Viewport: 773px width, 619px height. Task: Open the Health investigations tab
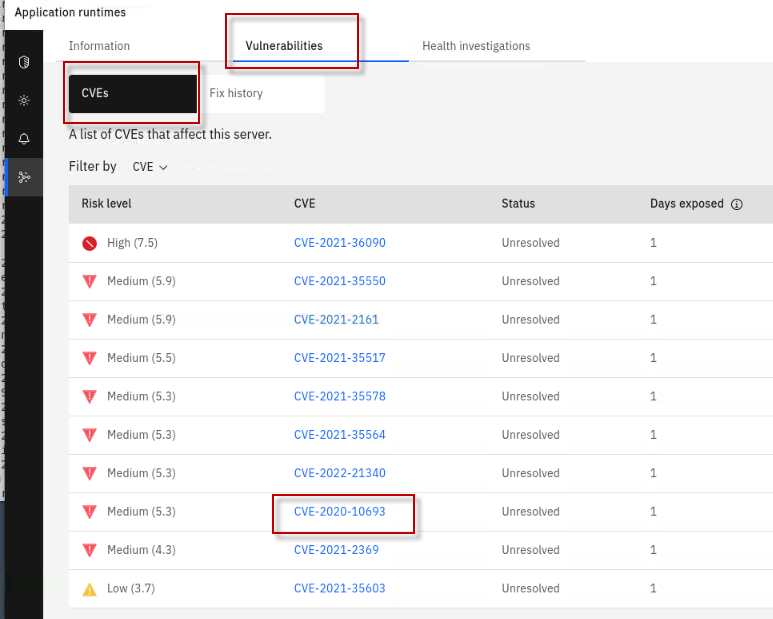476,46
